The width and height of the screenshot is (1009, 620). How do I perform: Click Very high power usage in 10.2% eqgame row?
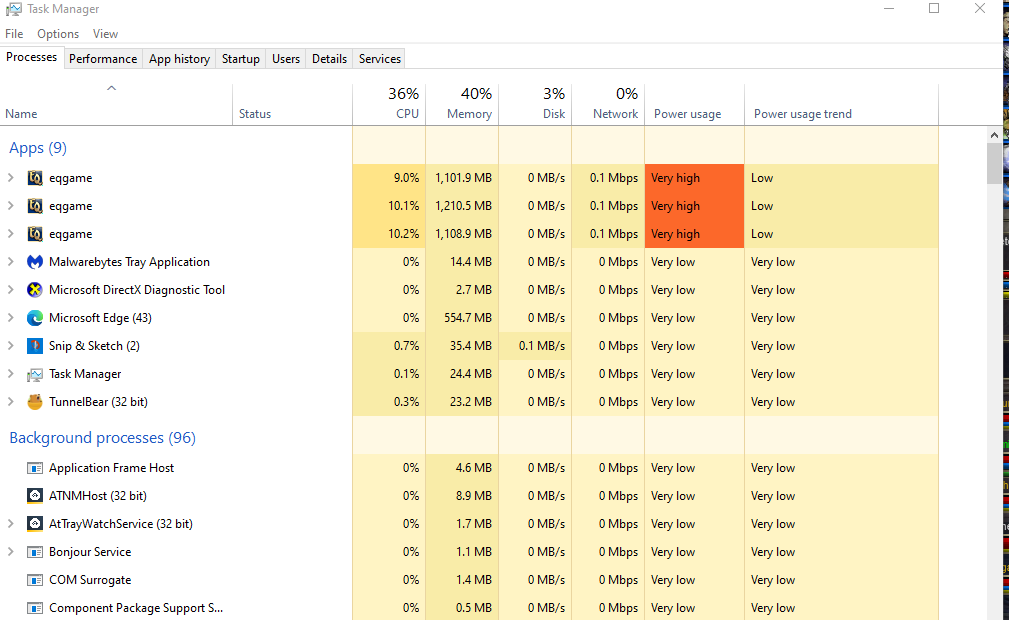[694, 234]
